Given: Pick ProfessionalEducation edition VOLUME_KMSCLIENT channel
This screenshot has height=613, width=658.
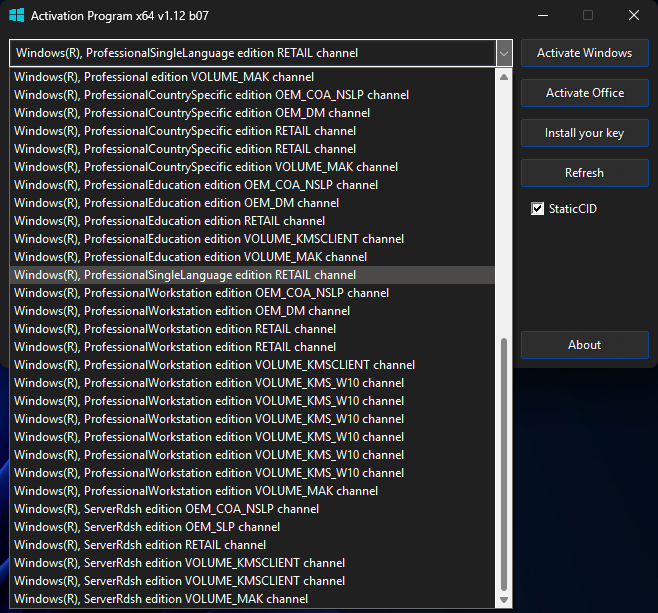Looking at the screenshot, I should [252, 239].
